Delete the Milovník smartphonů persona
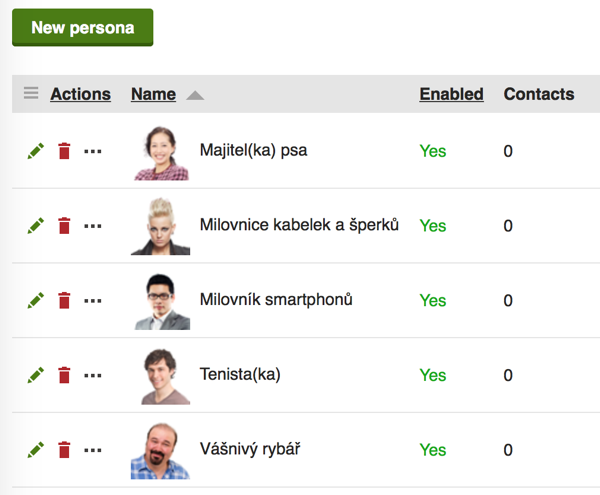This screenshot has width=600, height=495. (x=64, y=300)
